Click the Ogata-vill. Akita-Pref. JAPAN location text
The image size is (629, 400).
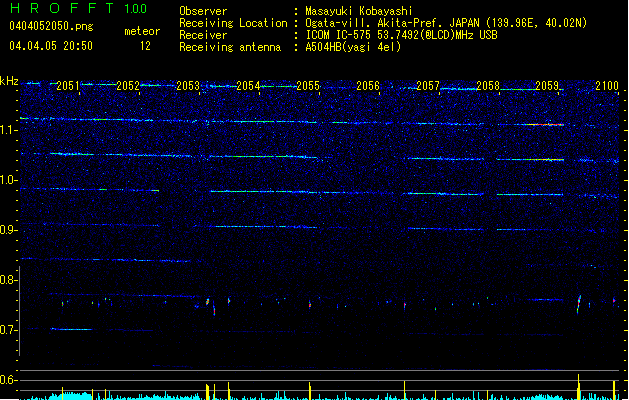click(446, 23)
